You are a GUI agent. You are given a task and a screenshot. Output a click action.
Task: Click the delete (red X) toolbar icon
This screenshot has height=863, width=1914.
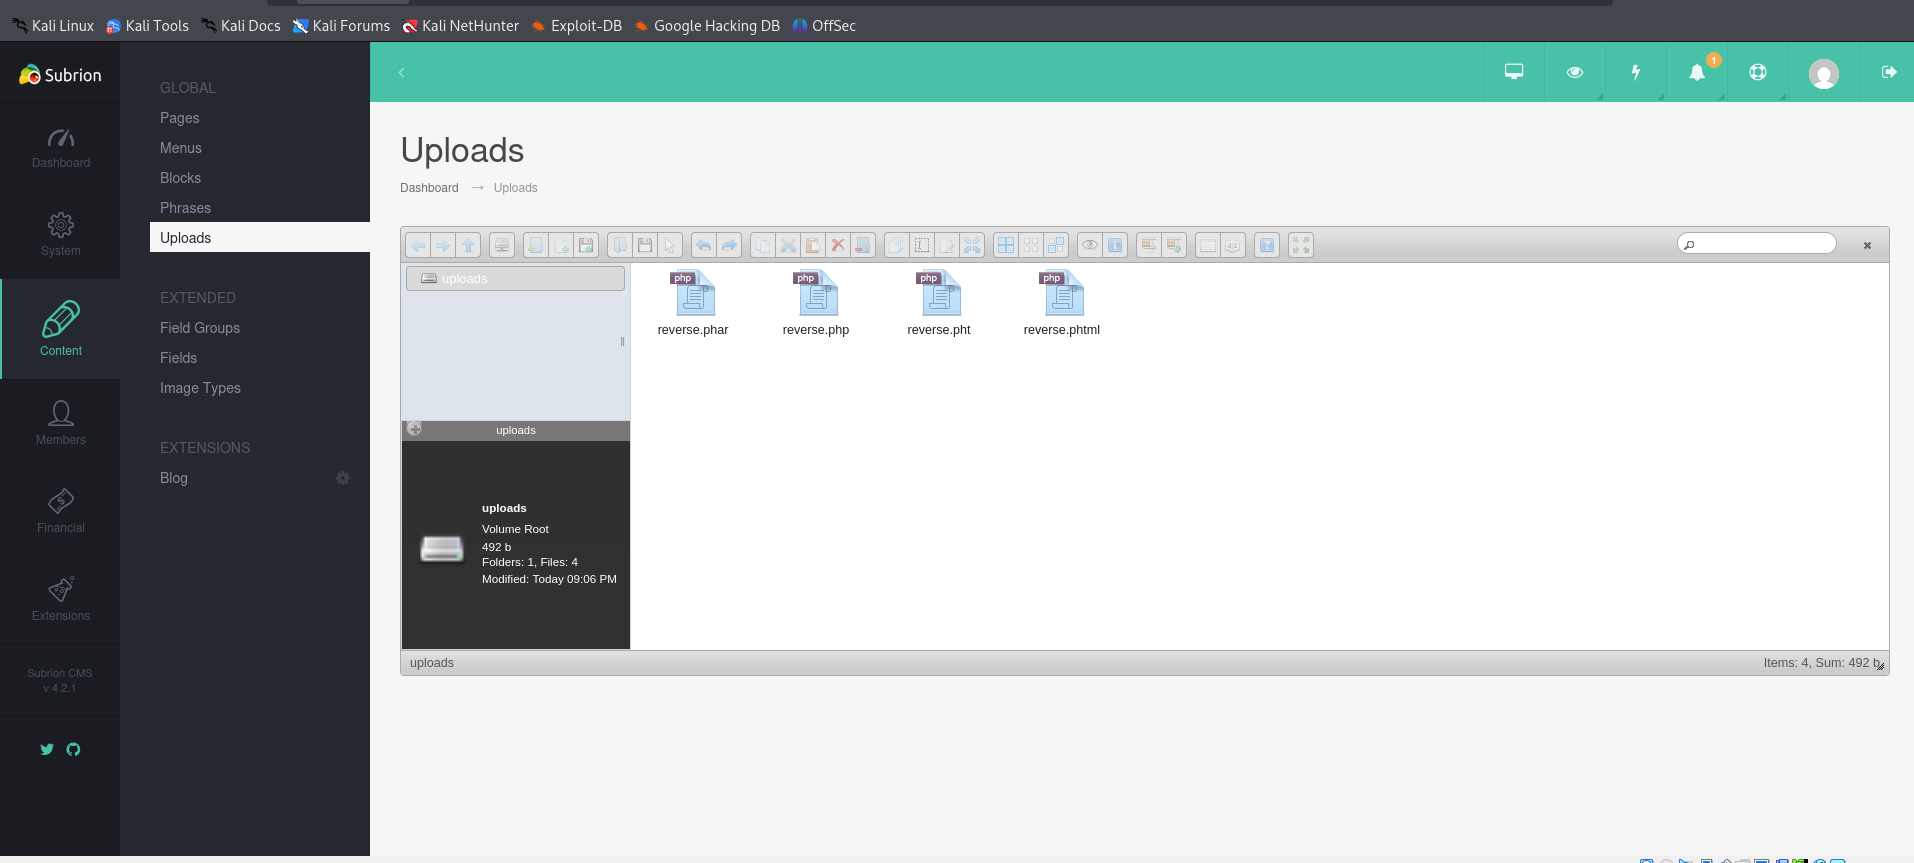point(838,245)
